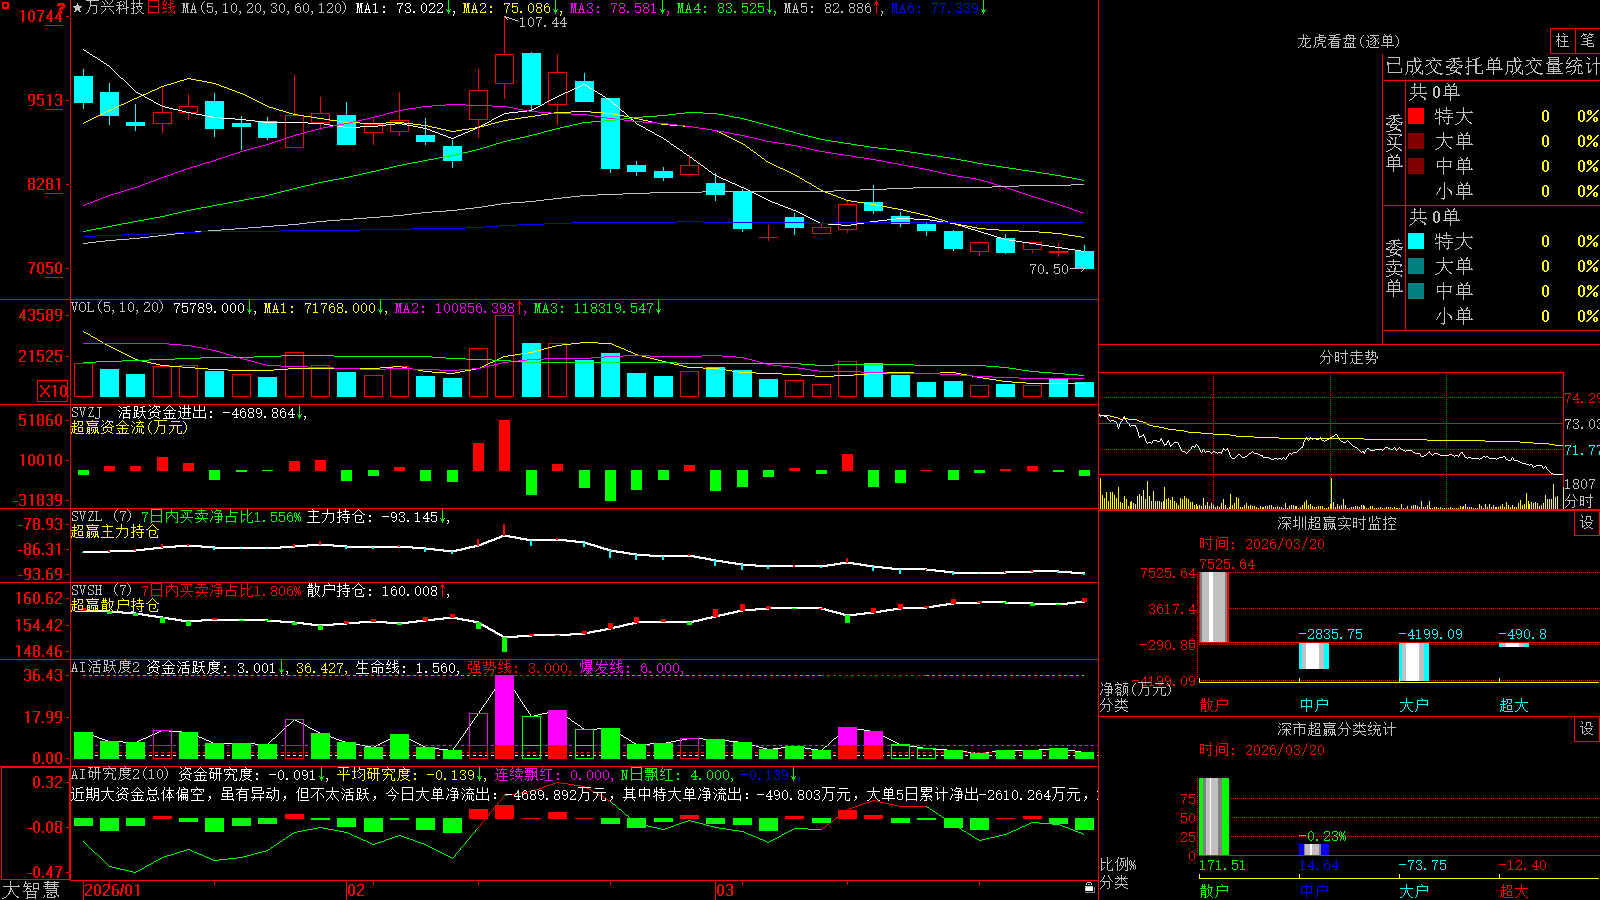Click the 笔 tick-mode button
1600x900 pixels.
click(x=1588, y=41)
